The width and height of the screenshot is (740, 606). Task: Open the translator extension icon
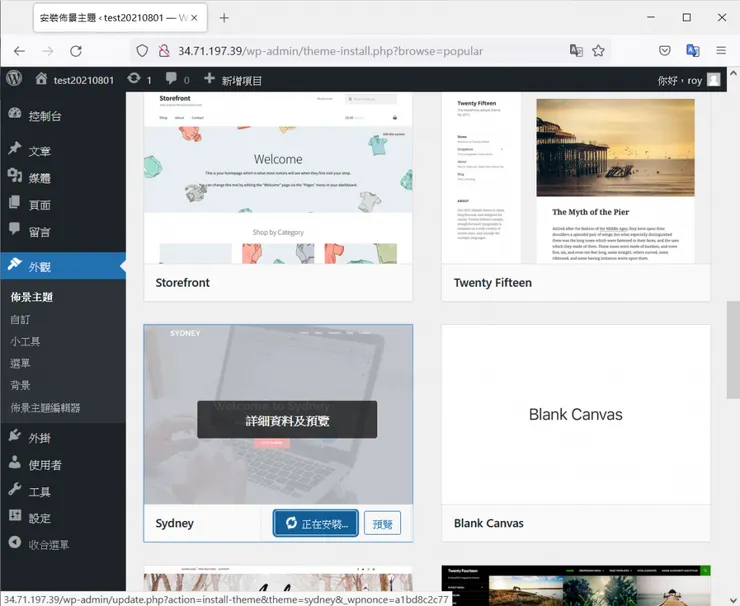click(693, 50)
